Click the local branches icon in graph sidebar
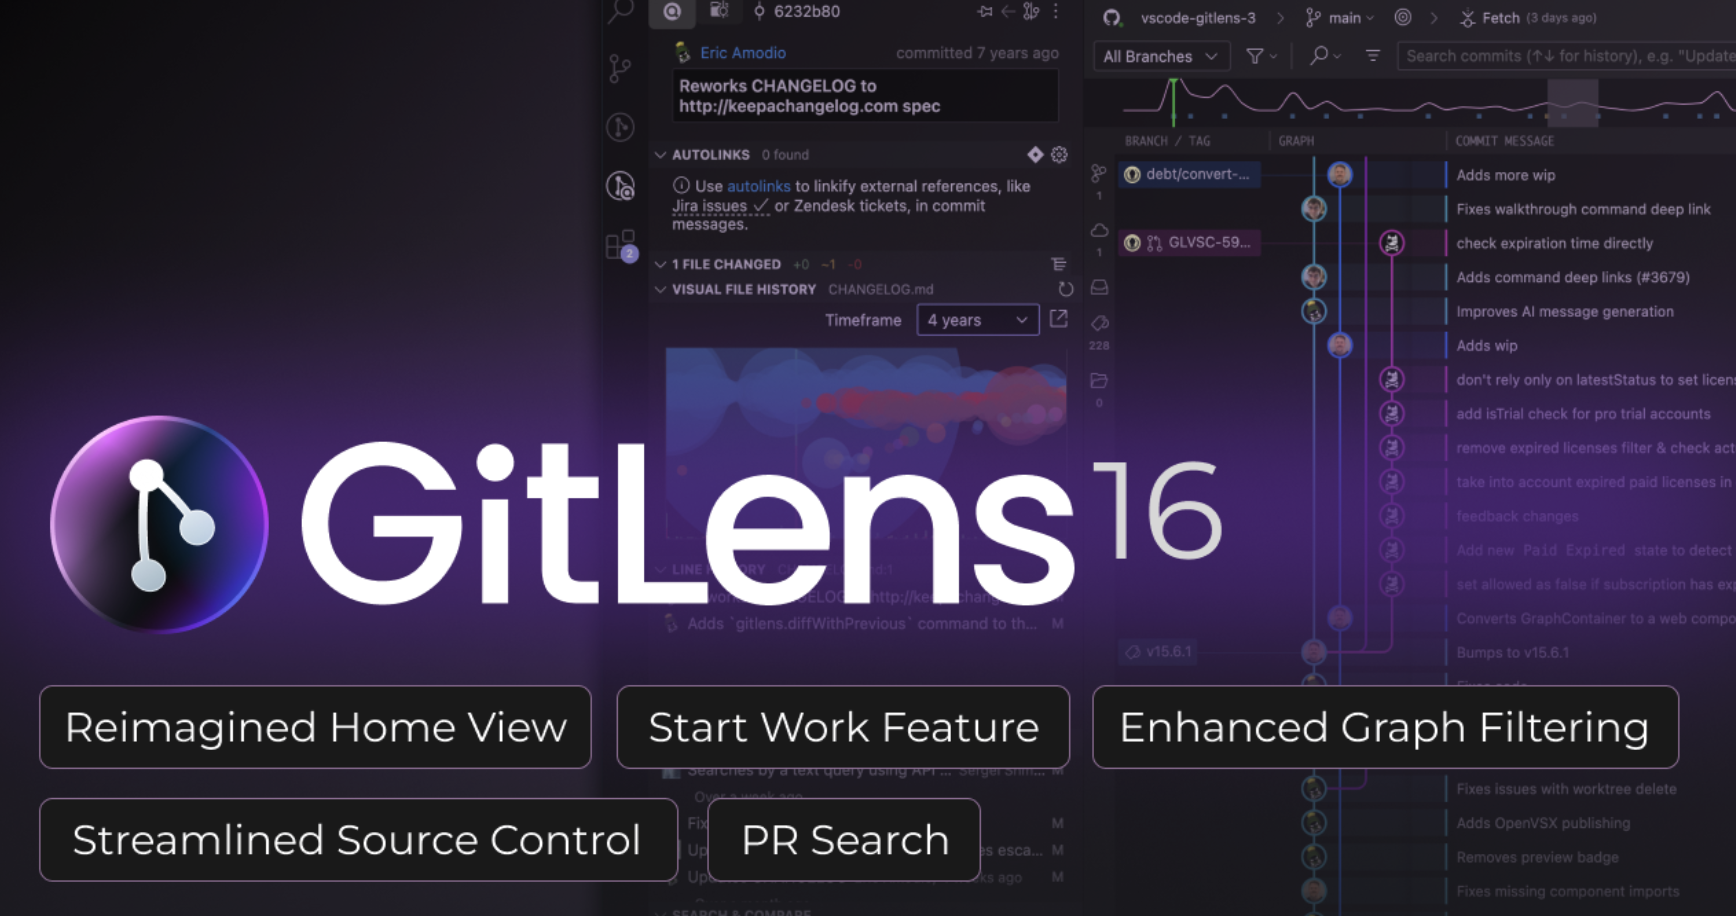 (1099, 175)
